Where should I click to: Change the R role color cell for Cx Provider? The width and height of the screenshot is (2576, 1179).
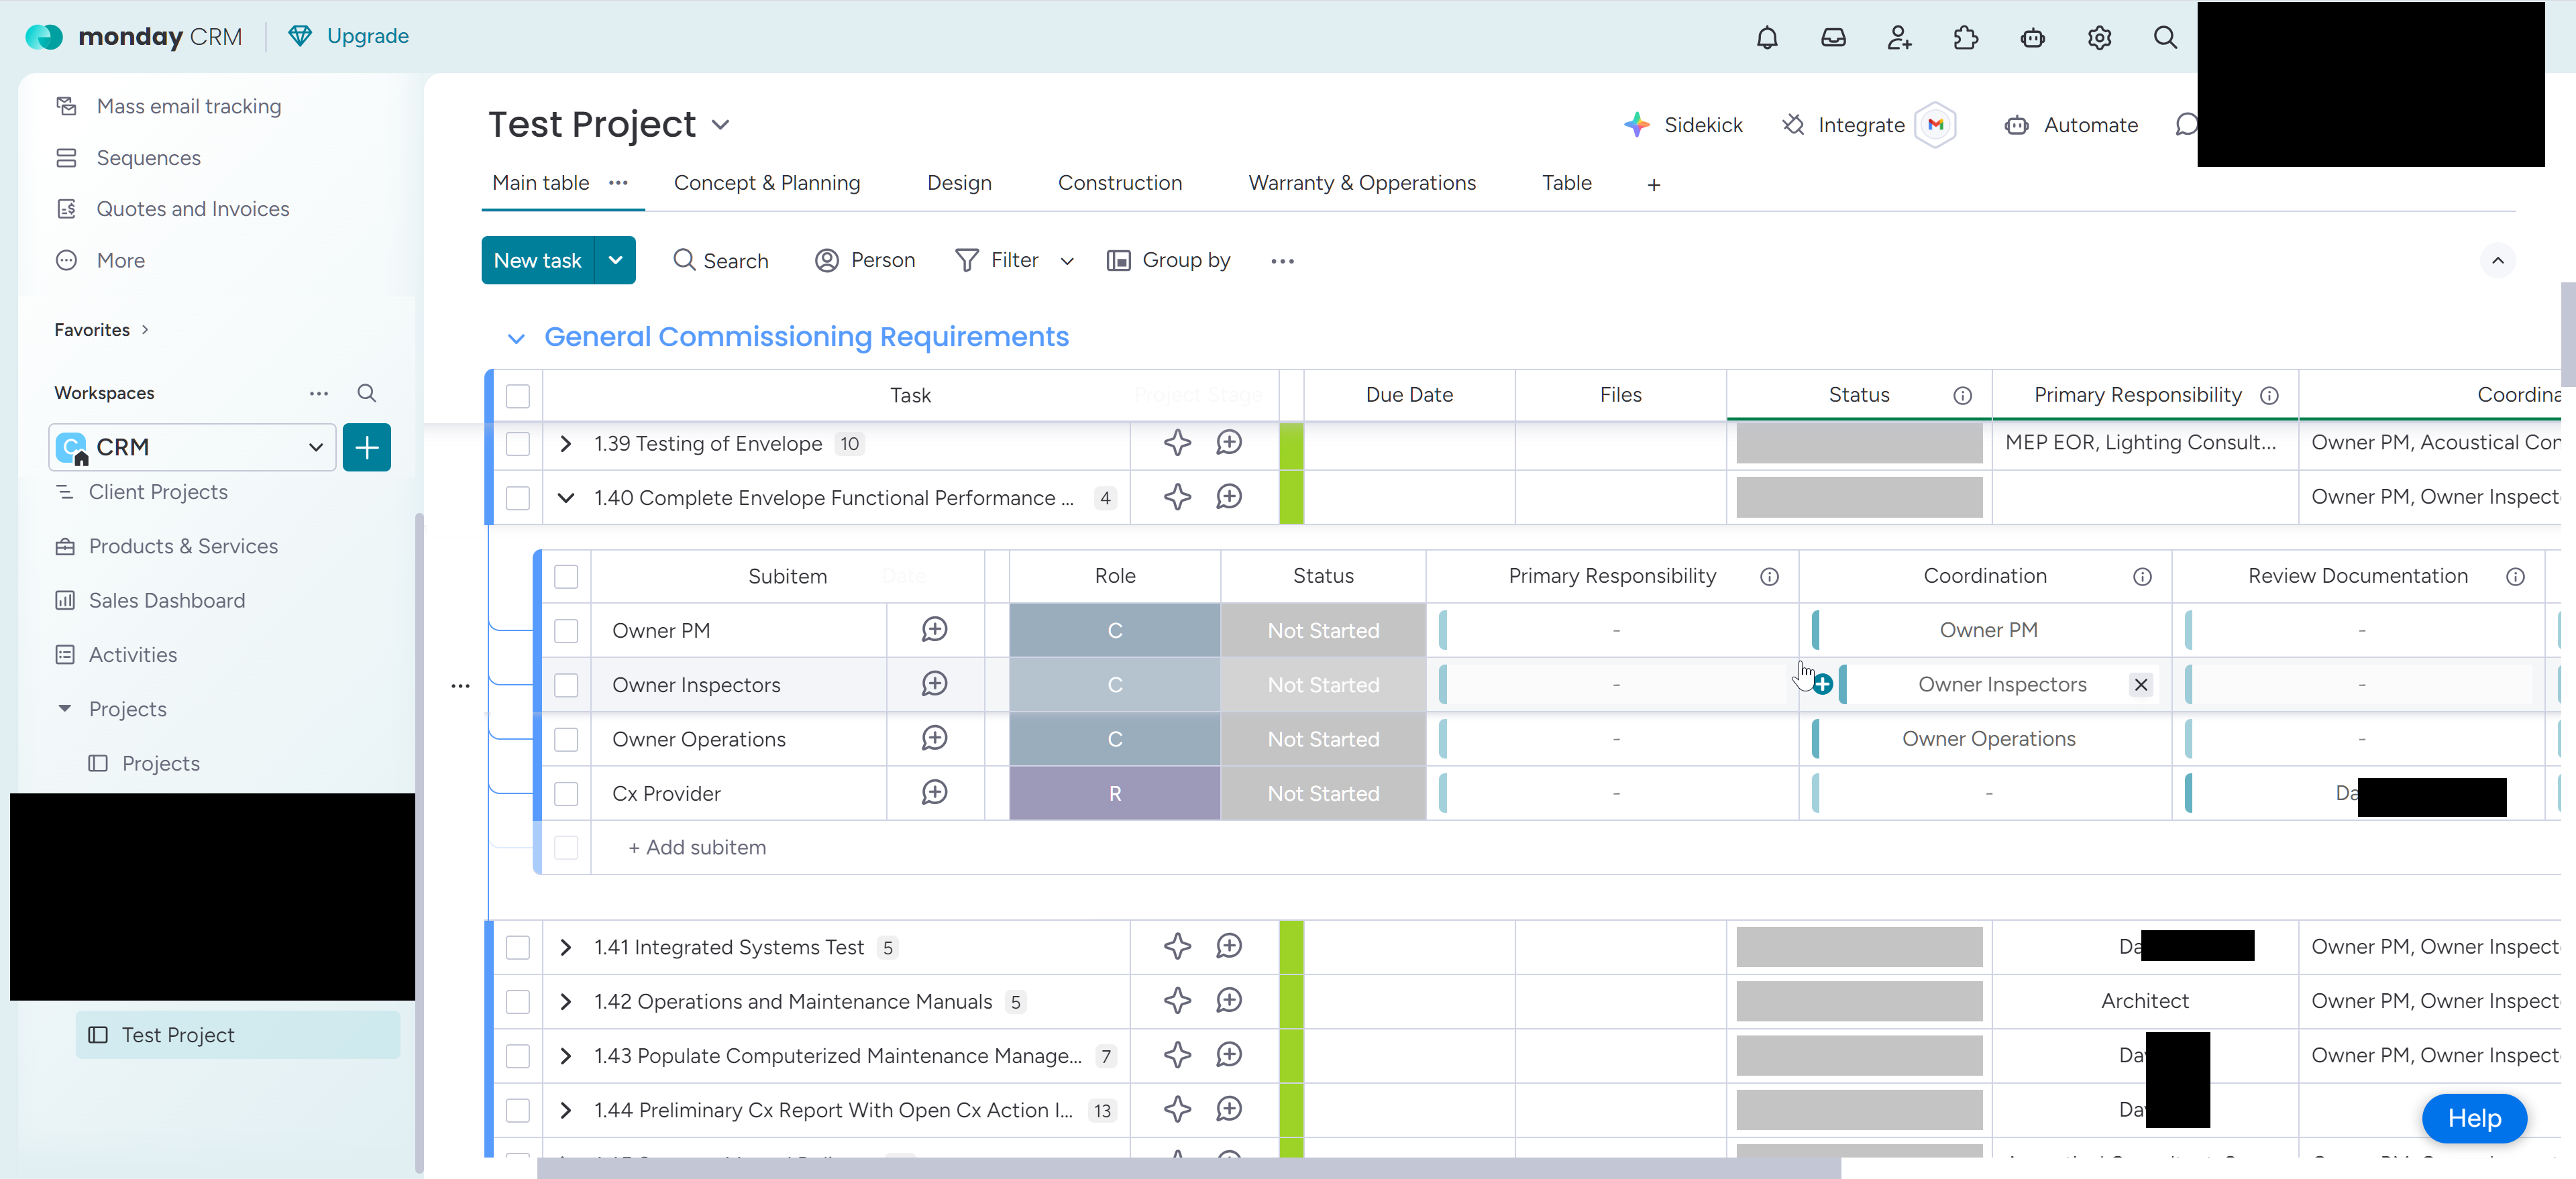(x=1114, y=794)
